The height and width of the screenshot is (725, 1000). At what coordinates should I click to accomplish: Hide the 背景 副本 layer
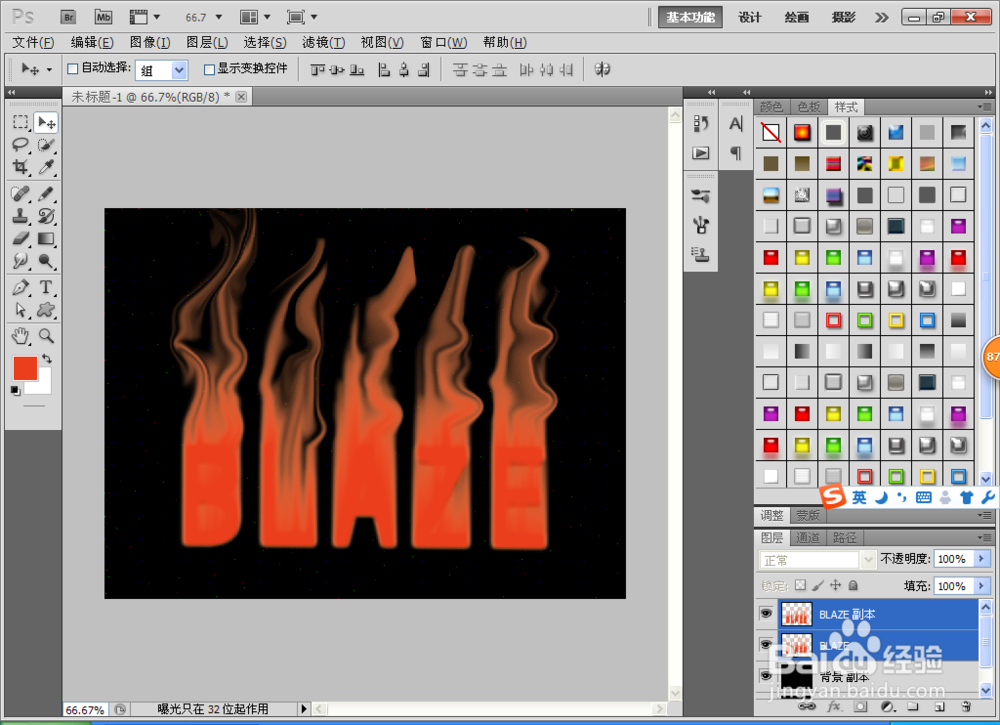click(x=766, y=676)
